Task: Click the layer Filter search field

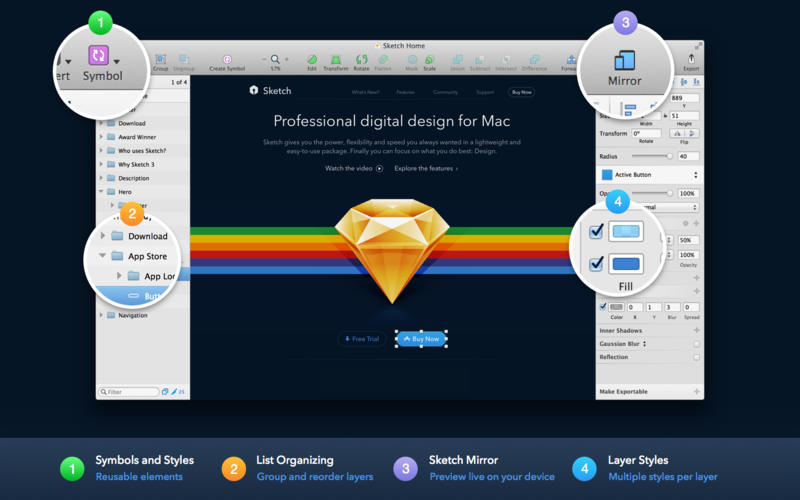Action: [130, 392]
